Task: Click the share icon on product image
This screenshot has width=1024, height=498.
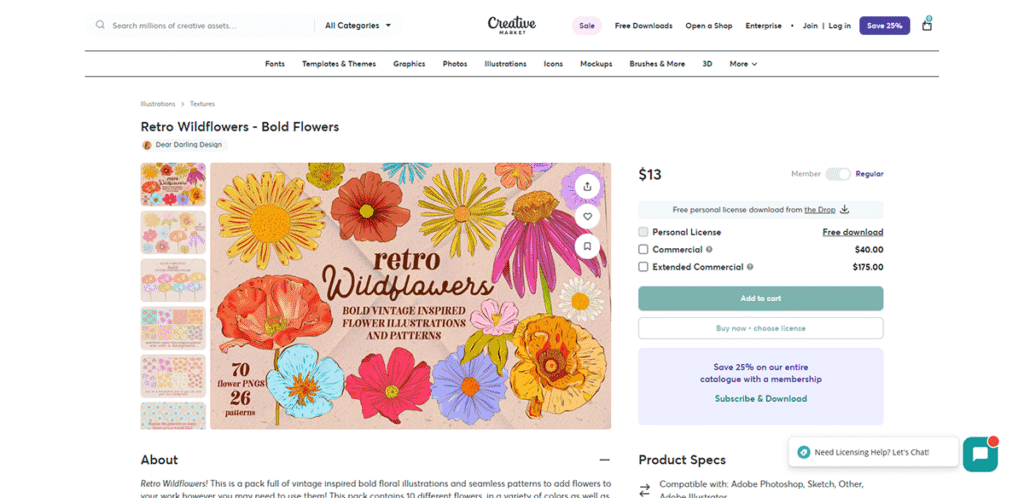Action: click(587, 186)
